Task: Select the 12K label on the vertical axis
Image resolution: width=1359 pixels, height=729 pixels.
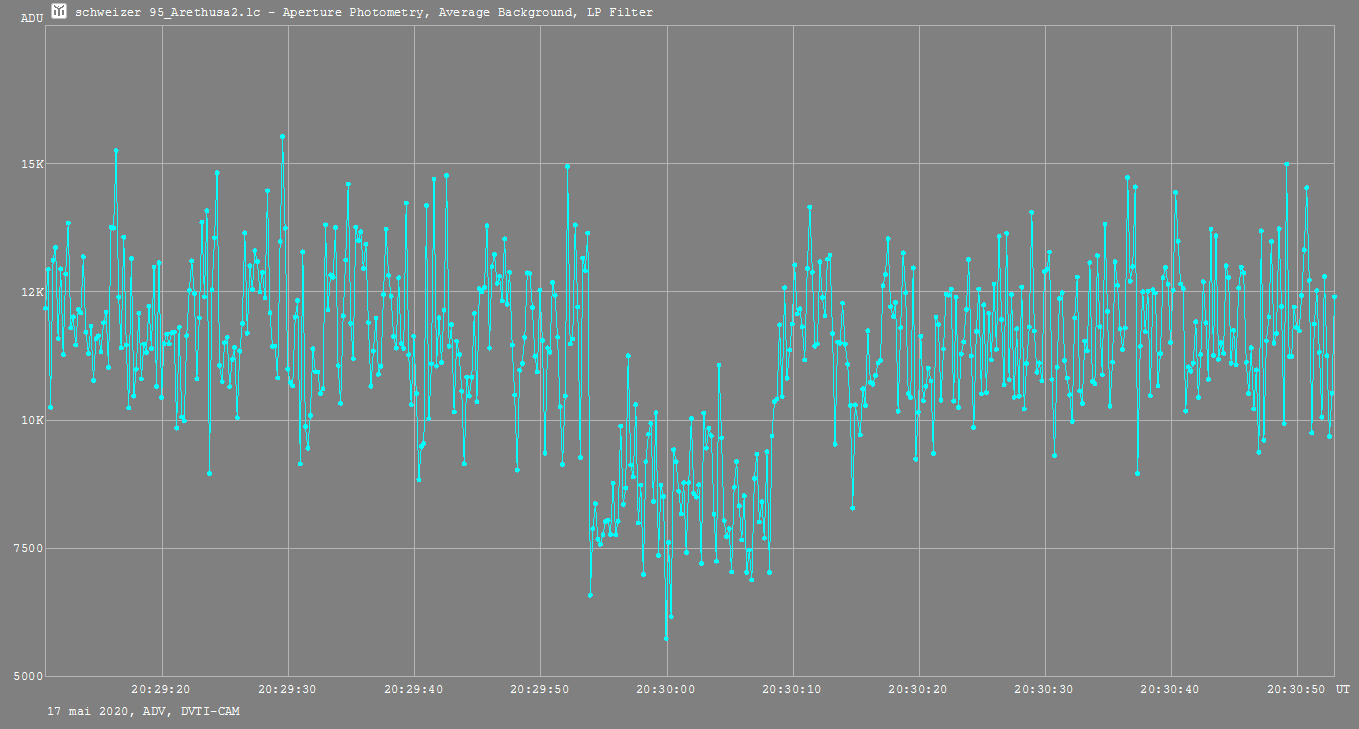Action: [x=33, y=292]
